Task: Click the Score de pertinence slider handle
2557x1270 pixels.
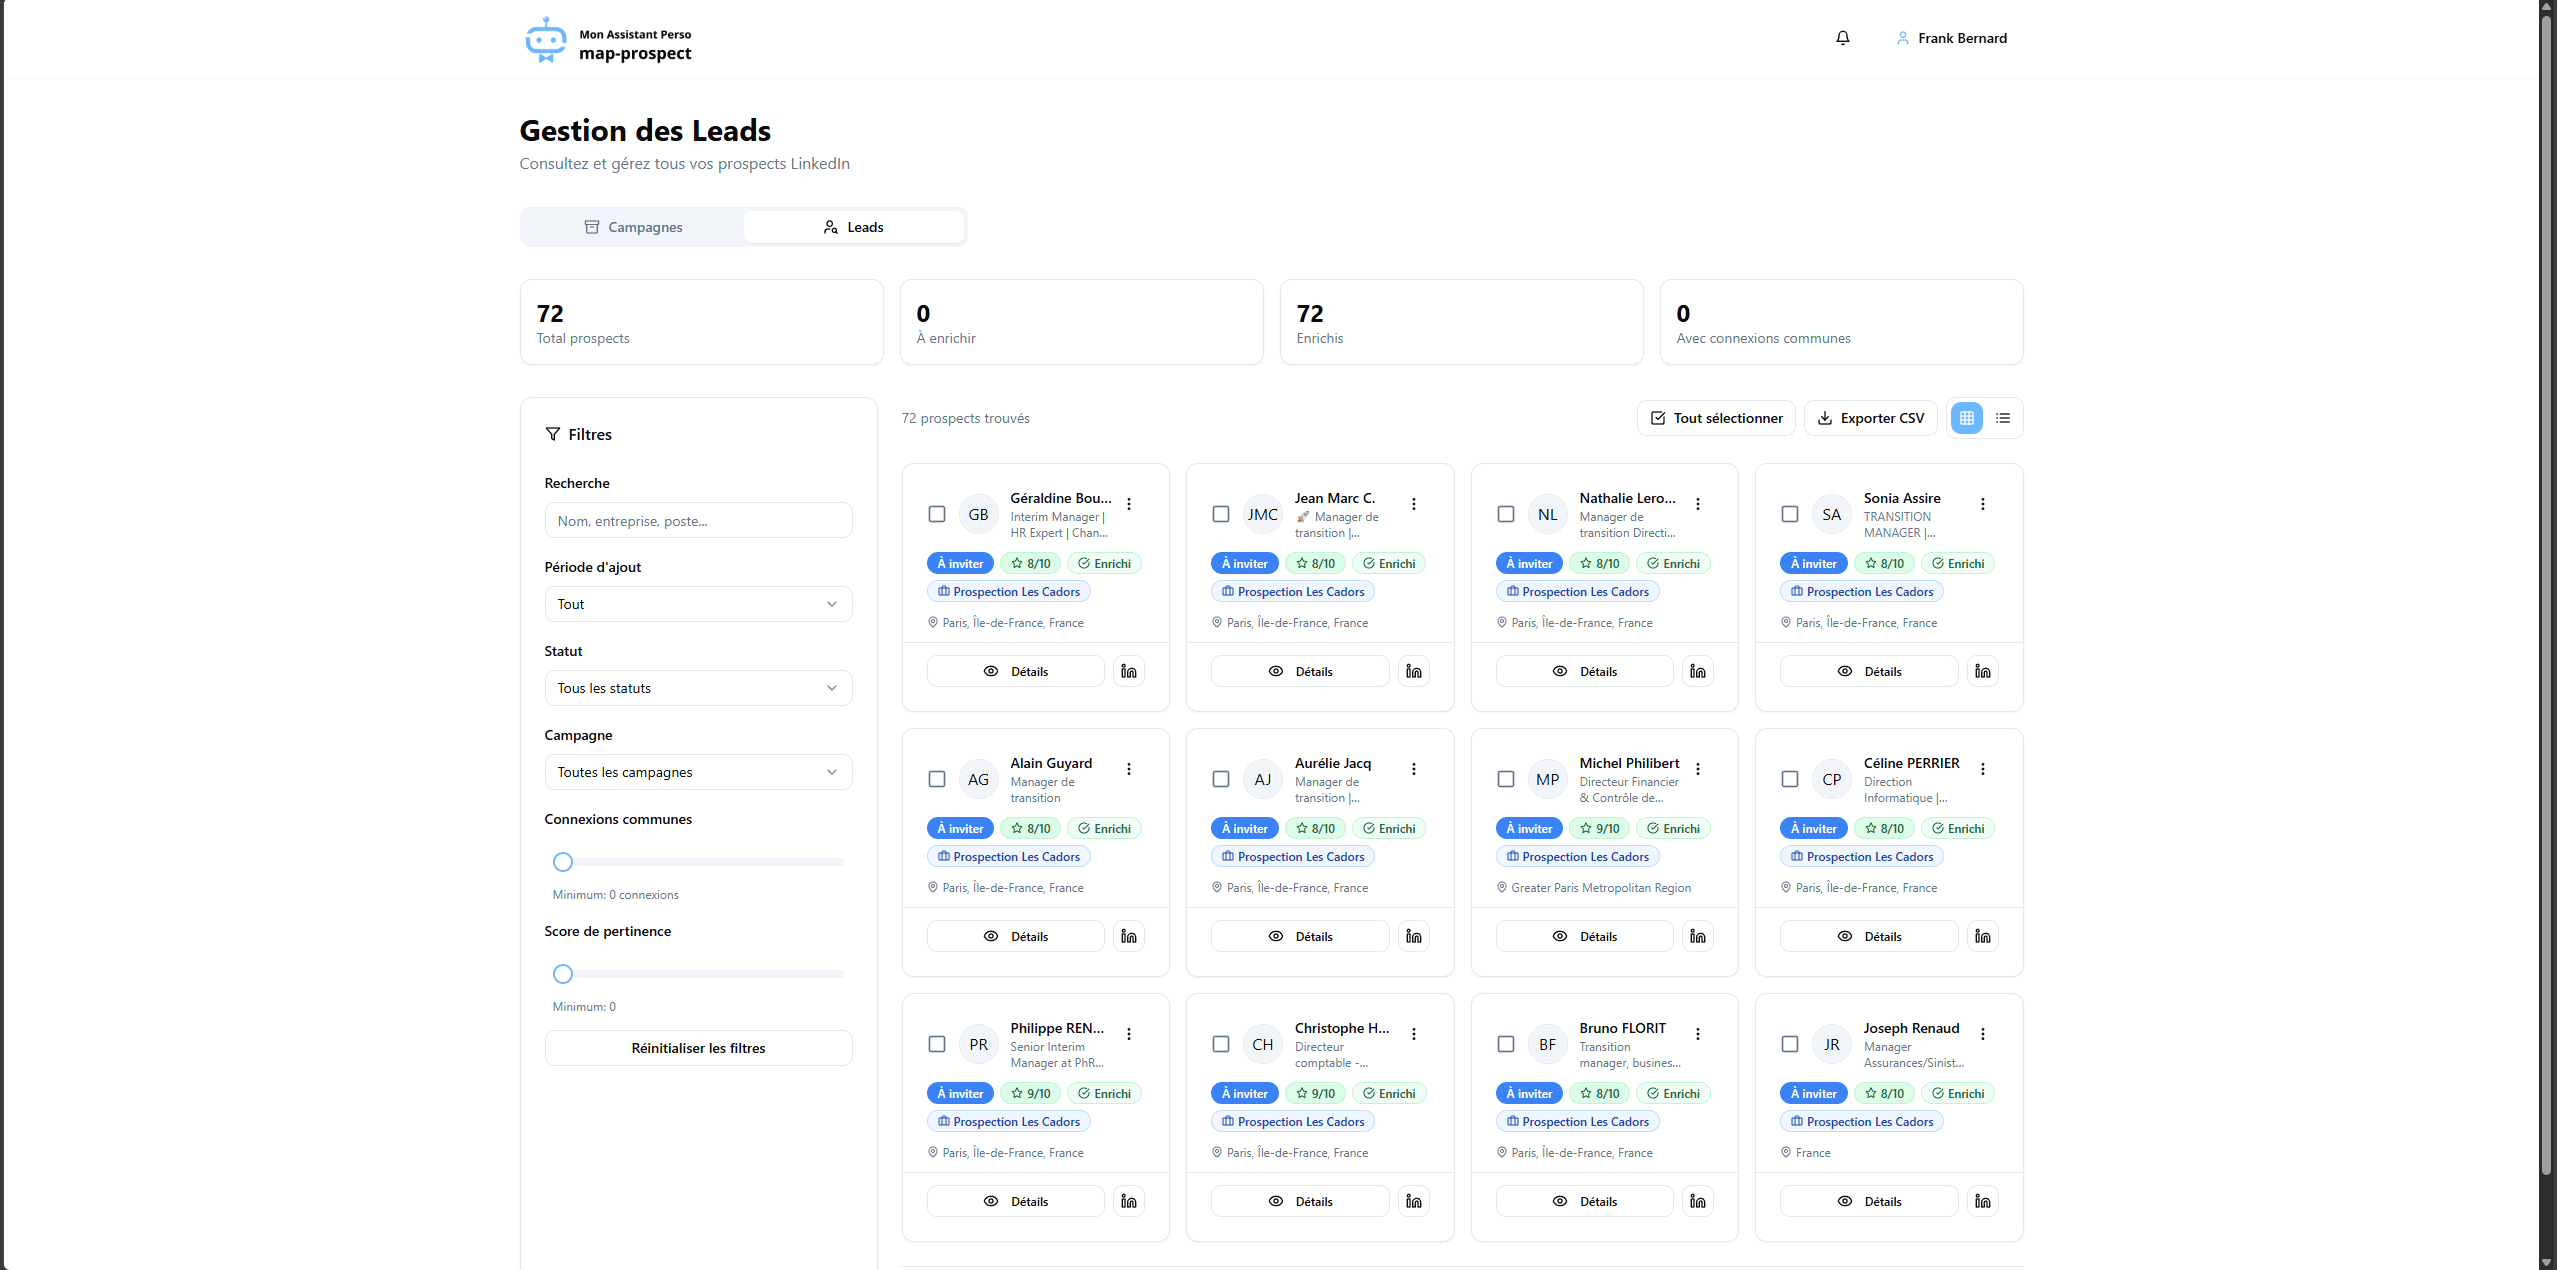Action: tap(563, 974)
